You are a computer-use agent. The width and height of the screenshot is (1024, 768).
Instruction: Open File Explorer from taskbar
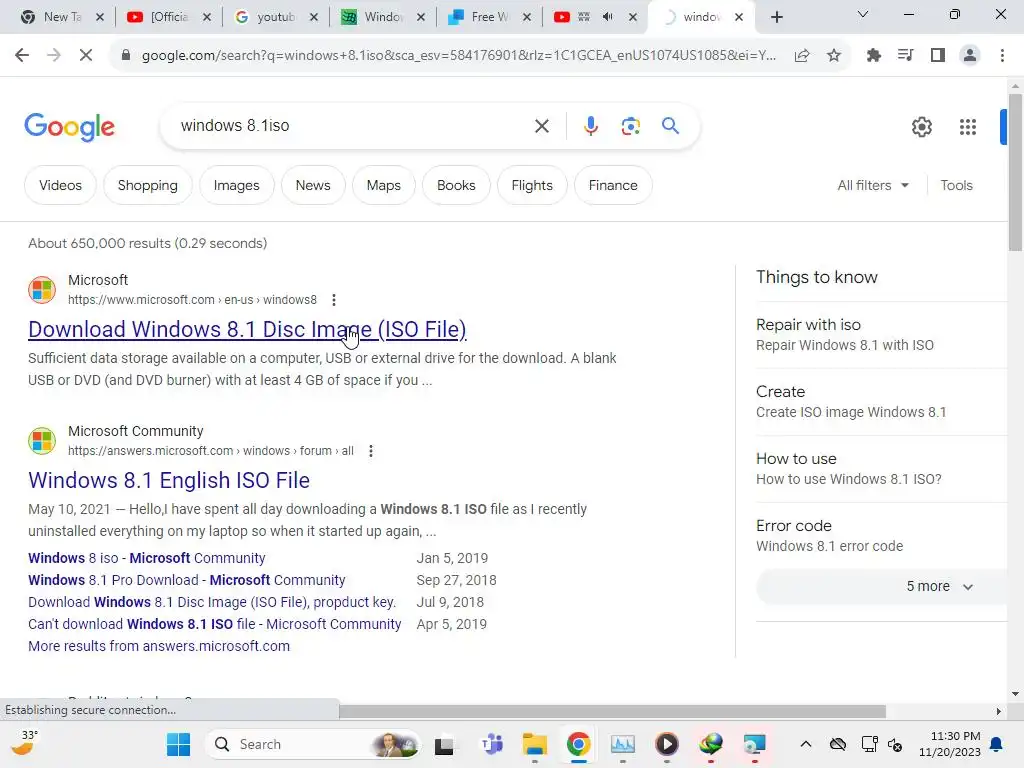point(535,744)
